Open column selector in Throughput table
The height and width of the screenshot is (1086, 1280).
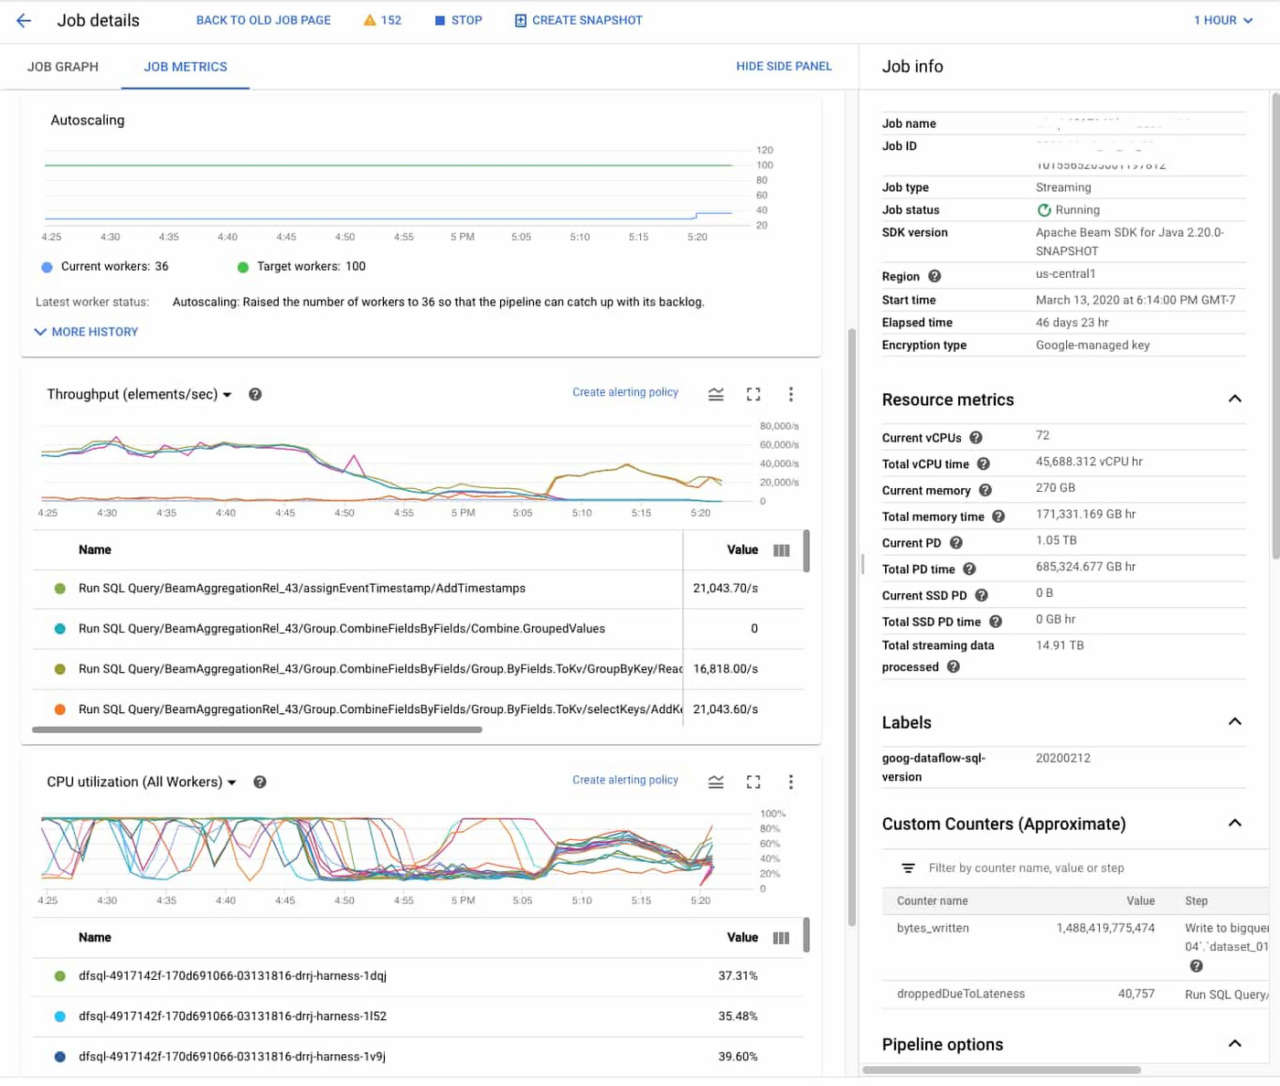781,550
